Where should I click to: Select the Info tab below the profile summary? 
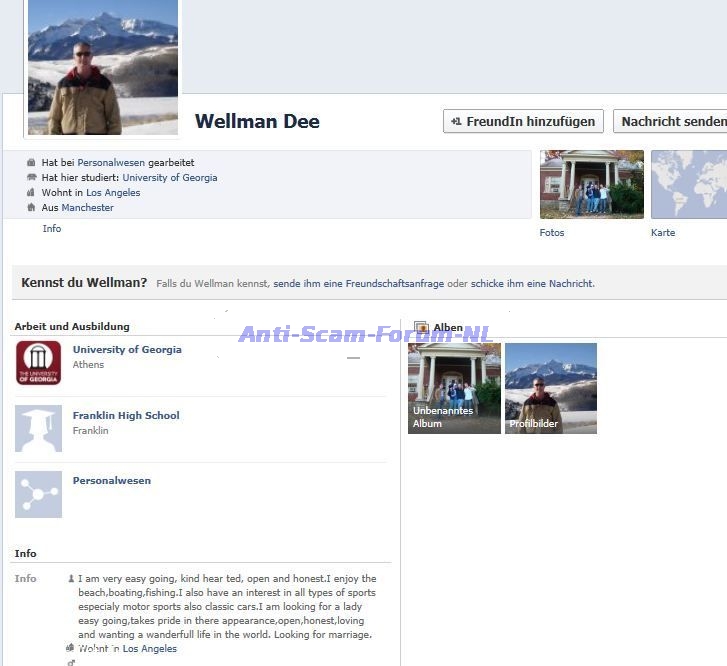coord(52,228)
